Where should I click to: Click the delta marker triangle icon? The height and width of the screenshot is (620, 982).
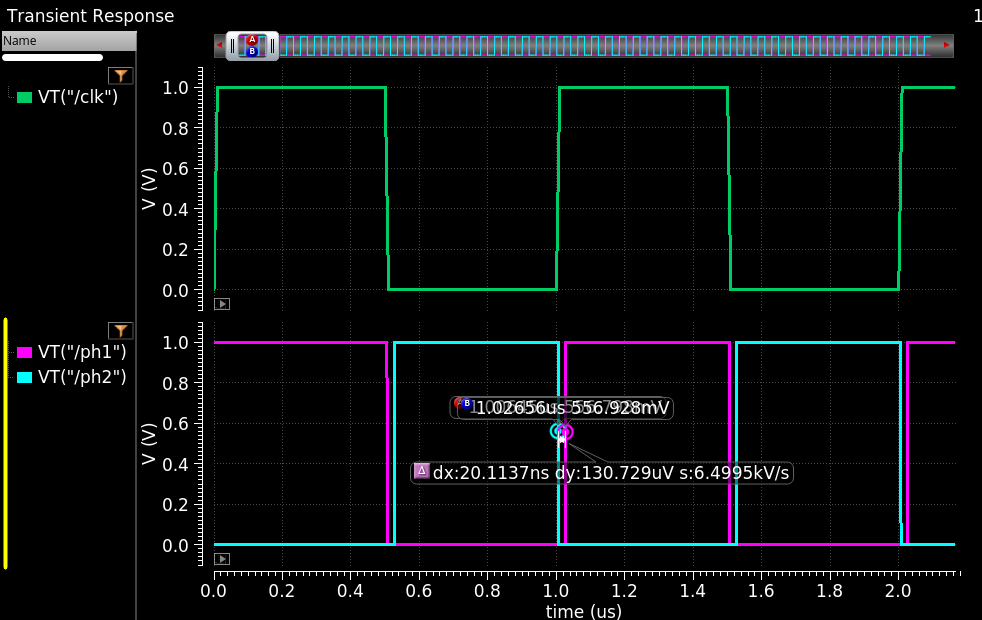click(x=421, y=471)
